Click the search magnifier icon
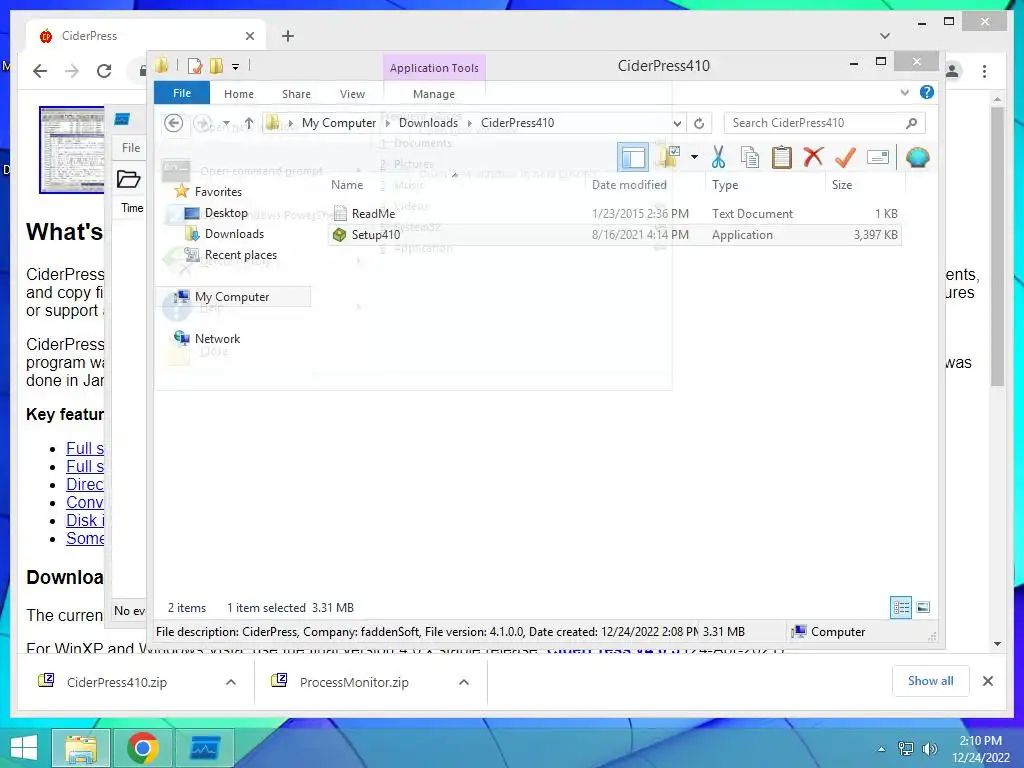This screenshot has width=1024, height=768. [912, 123]
